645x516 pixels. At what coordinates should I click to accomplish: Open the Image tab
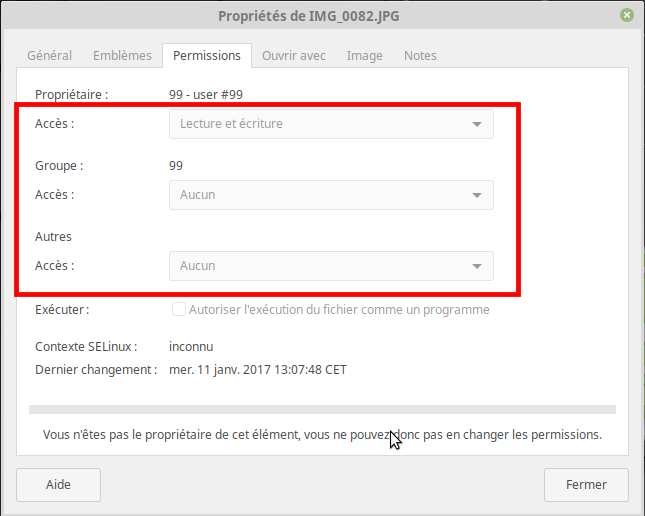365,56
